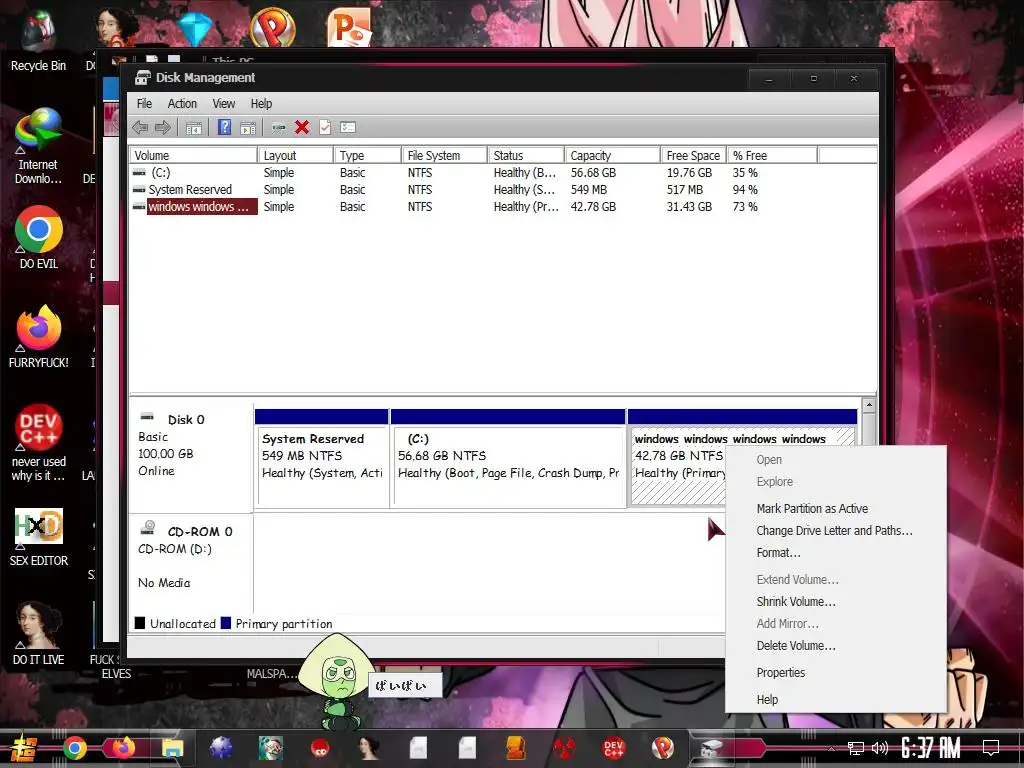Sort by the Free Space column header
Image resolution: width=1024 pixels, height=768 pixels.
[x=693, y=155]
